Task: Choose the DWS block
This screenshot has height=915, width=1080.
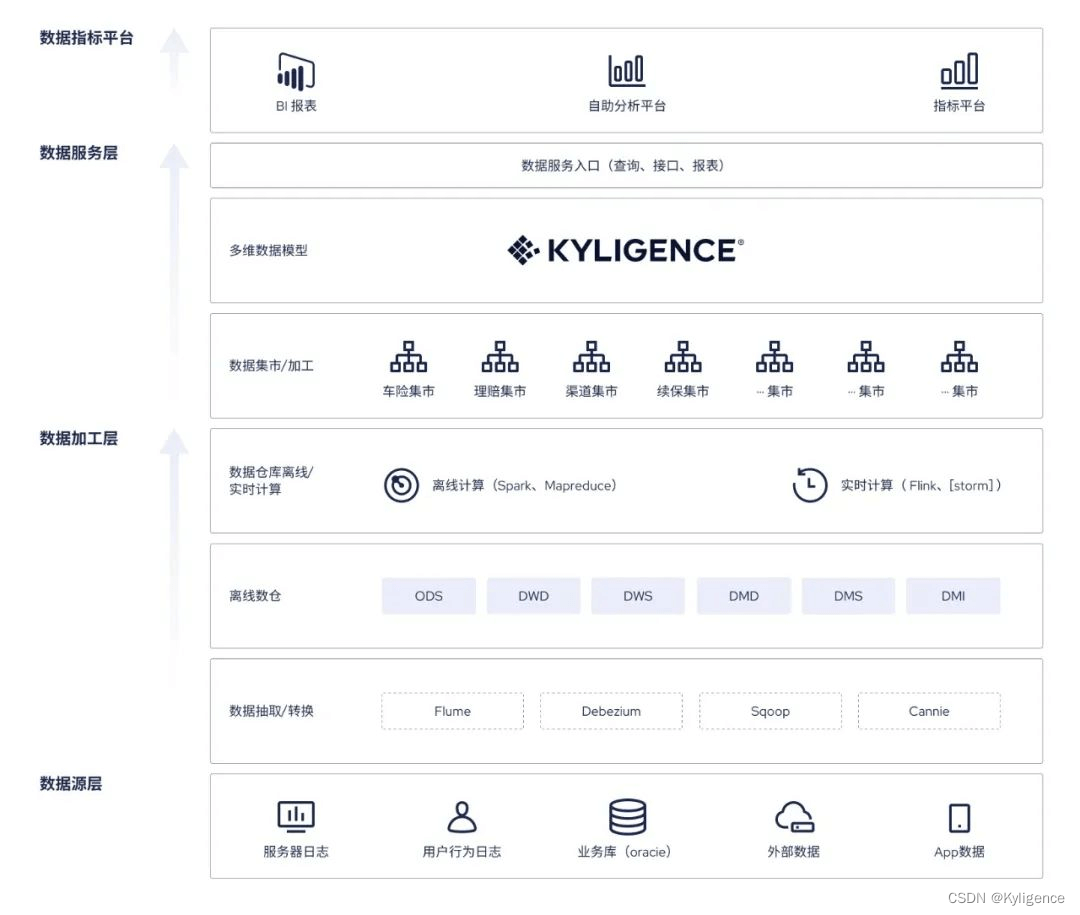Action: point(638,596)
